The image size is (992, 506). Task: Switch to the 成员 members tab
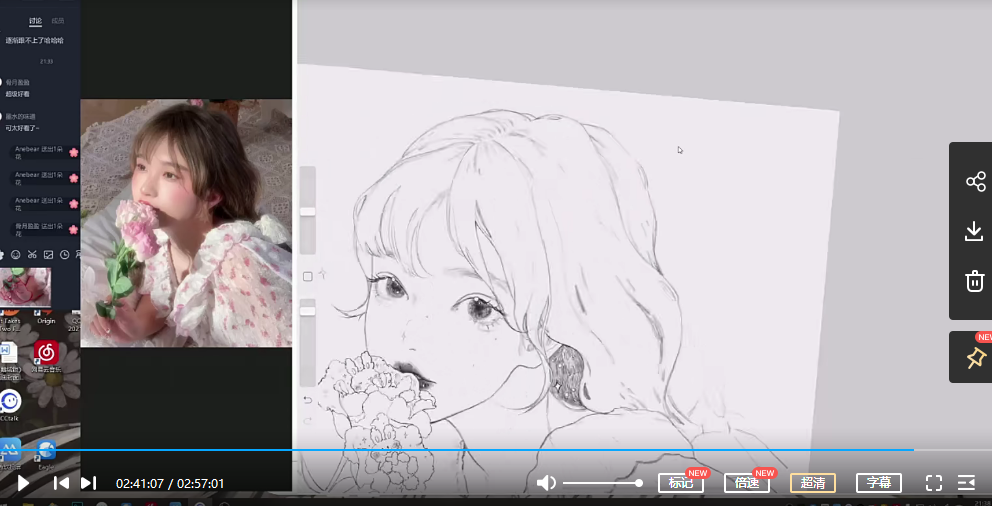pos(58,21)
